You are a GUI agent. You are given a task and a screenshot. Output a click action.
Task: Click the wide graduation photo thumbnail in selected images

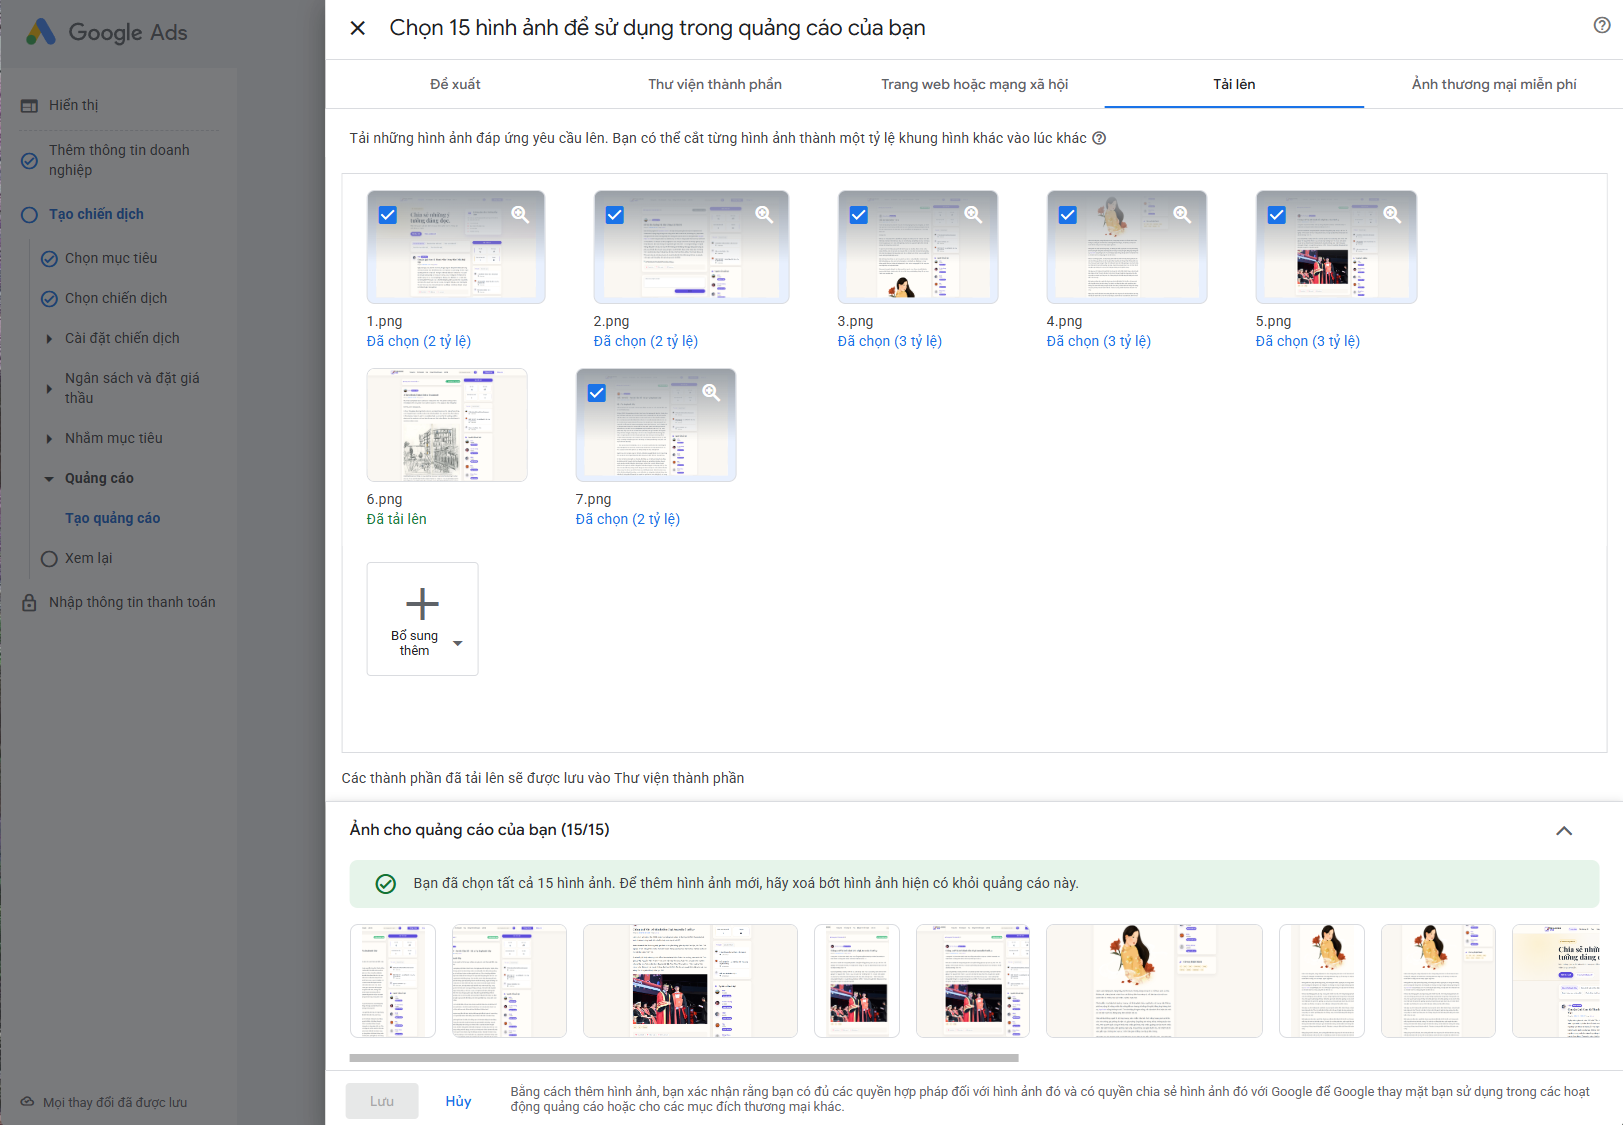[x=690, y=981]
